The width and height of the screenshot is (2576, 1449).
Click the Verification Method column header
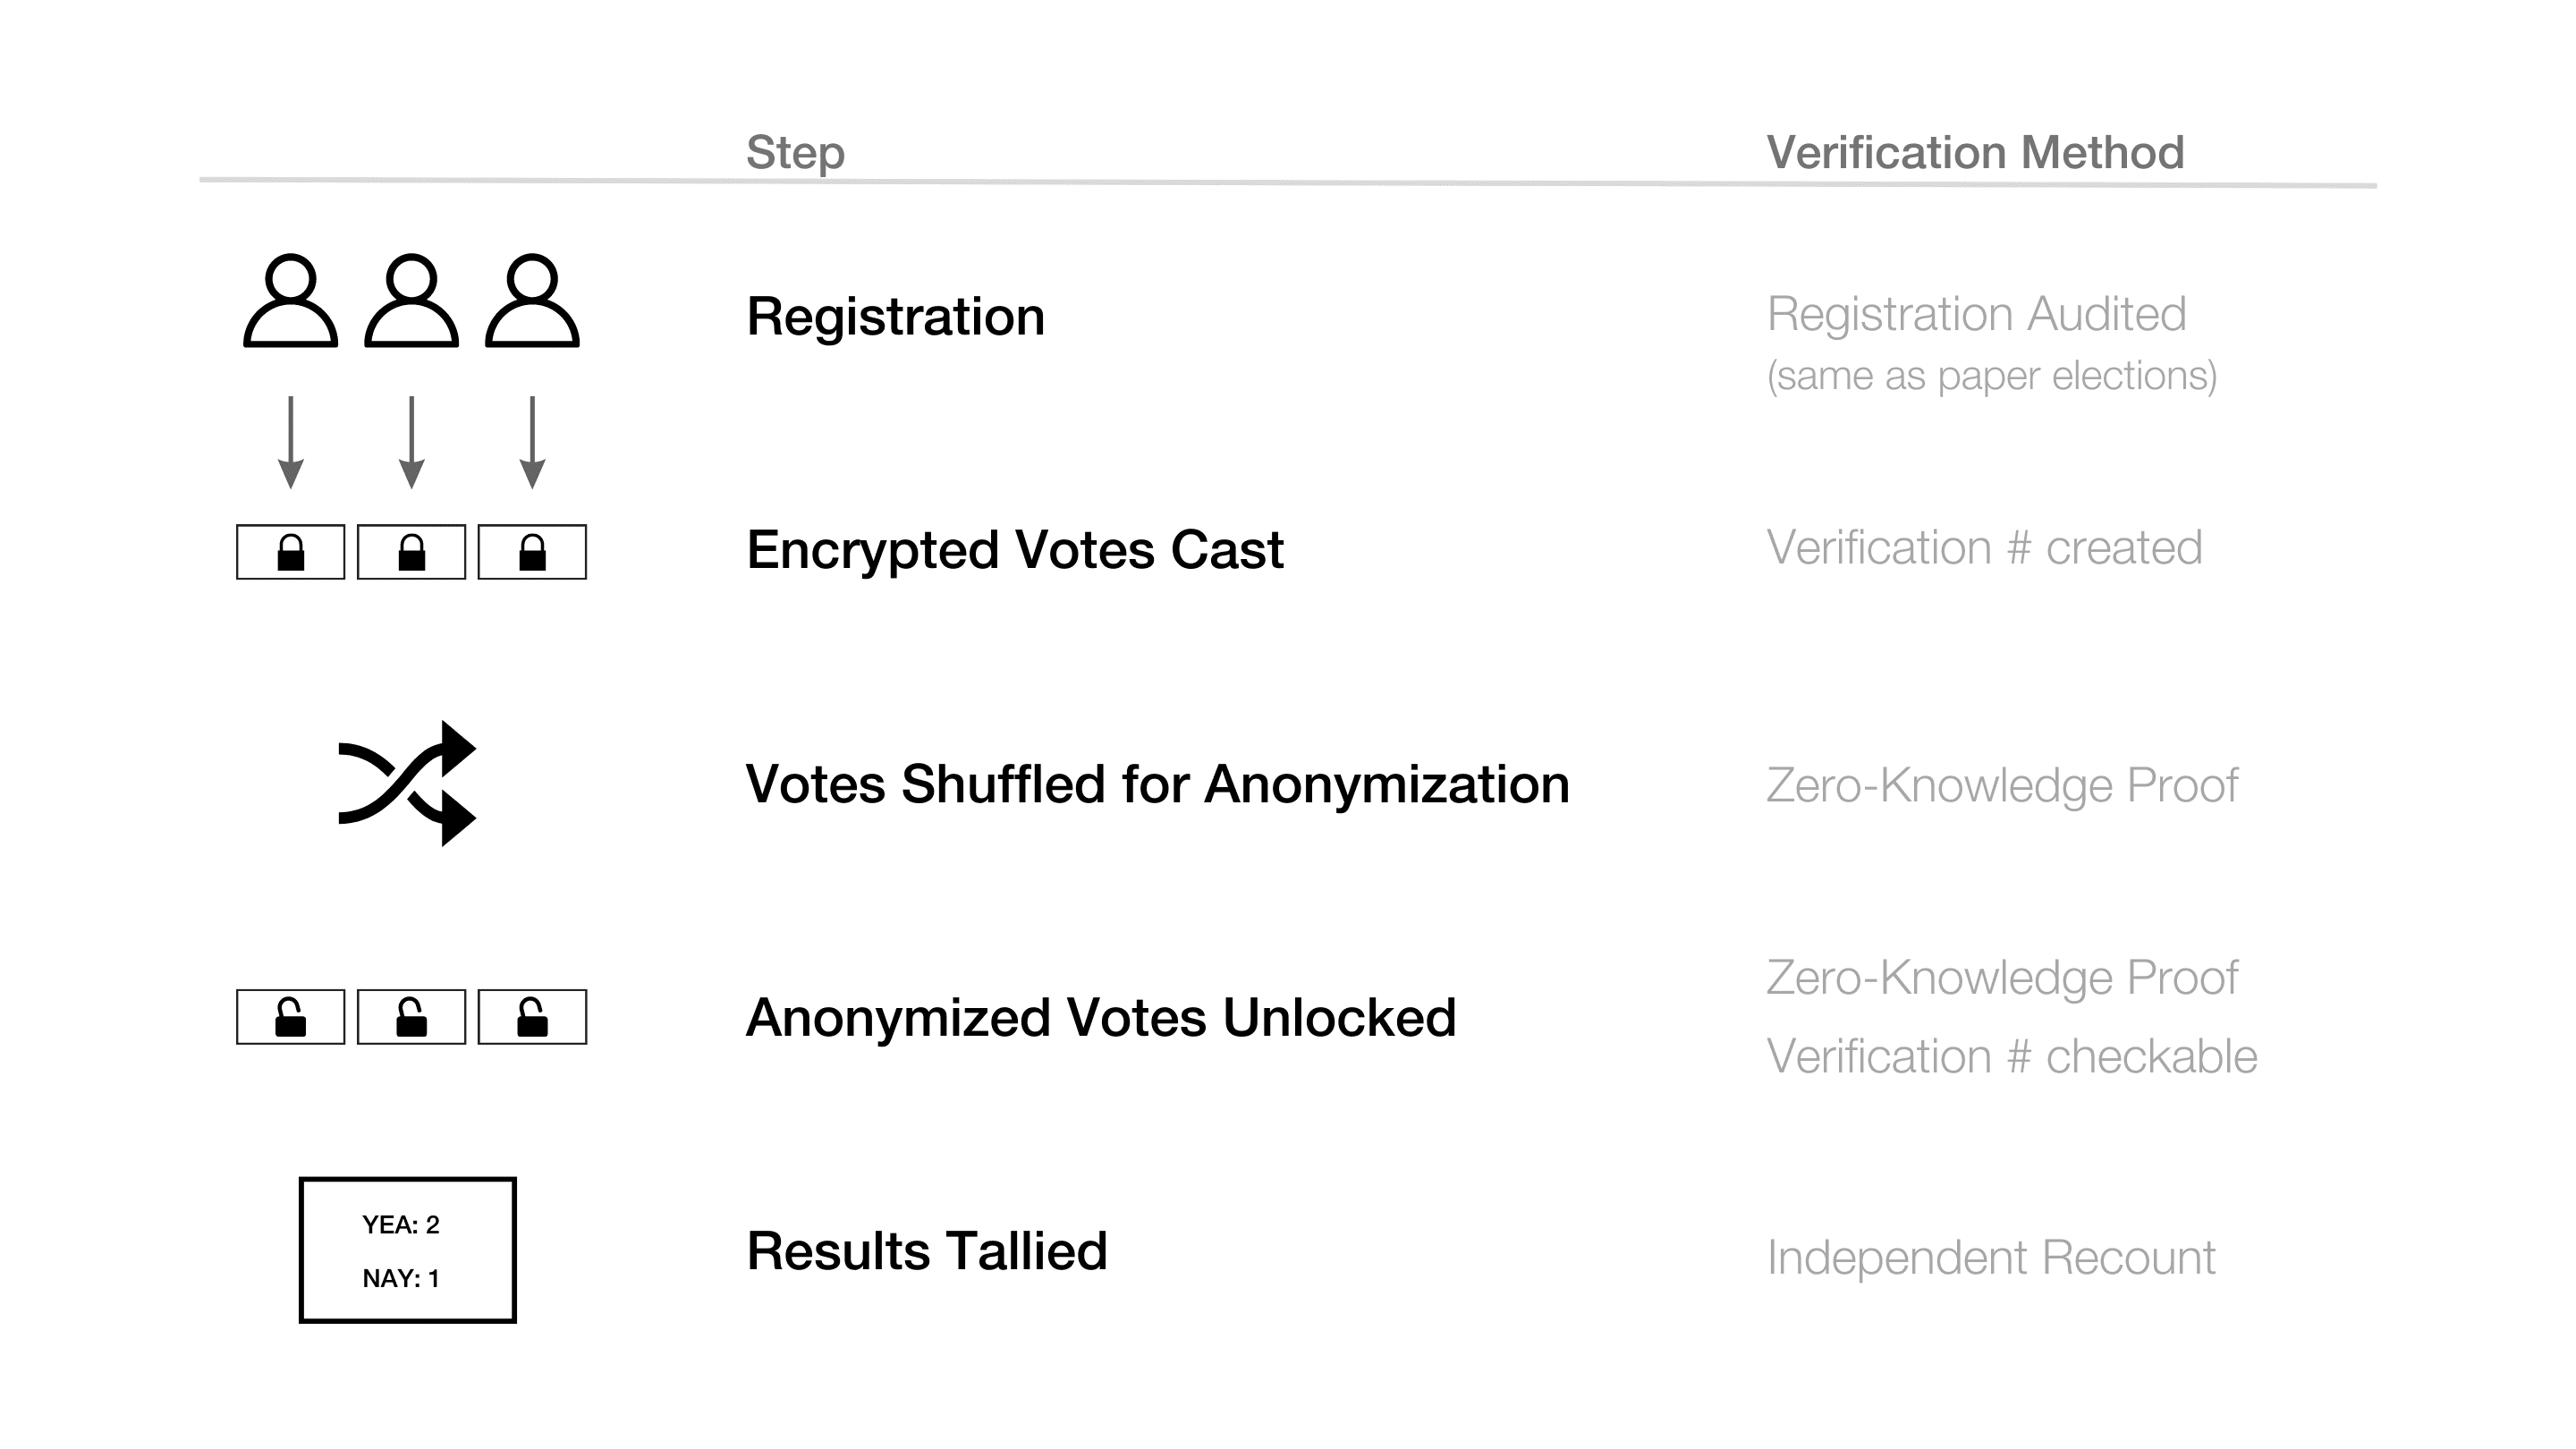(1975, 153)
